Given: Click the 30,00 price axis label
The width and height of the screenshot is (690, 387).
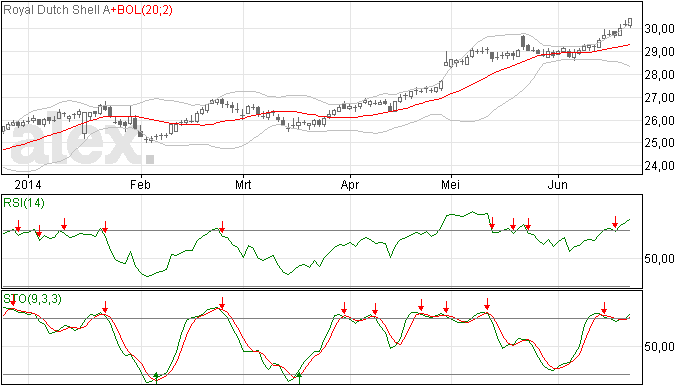Looking at the screenshot, I should [x=660, y=29].
